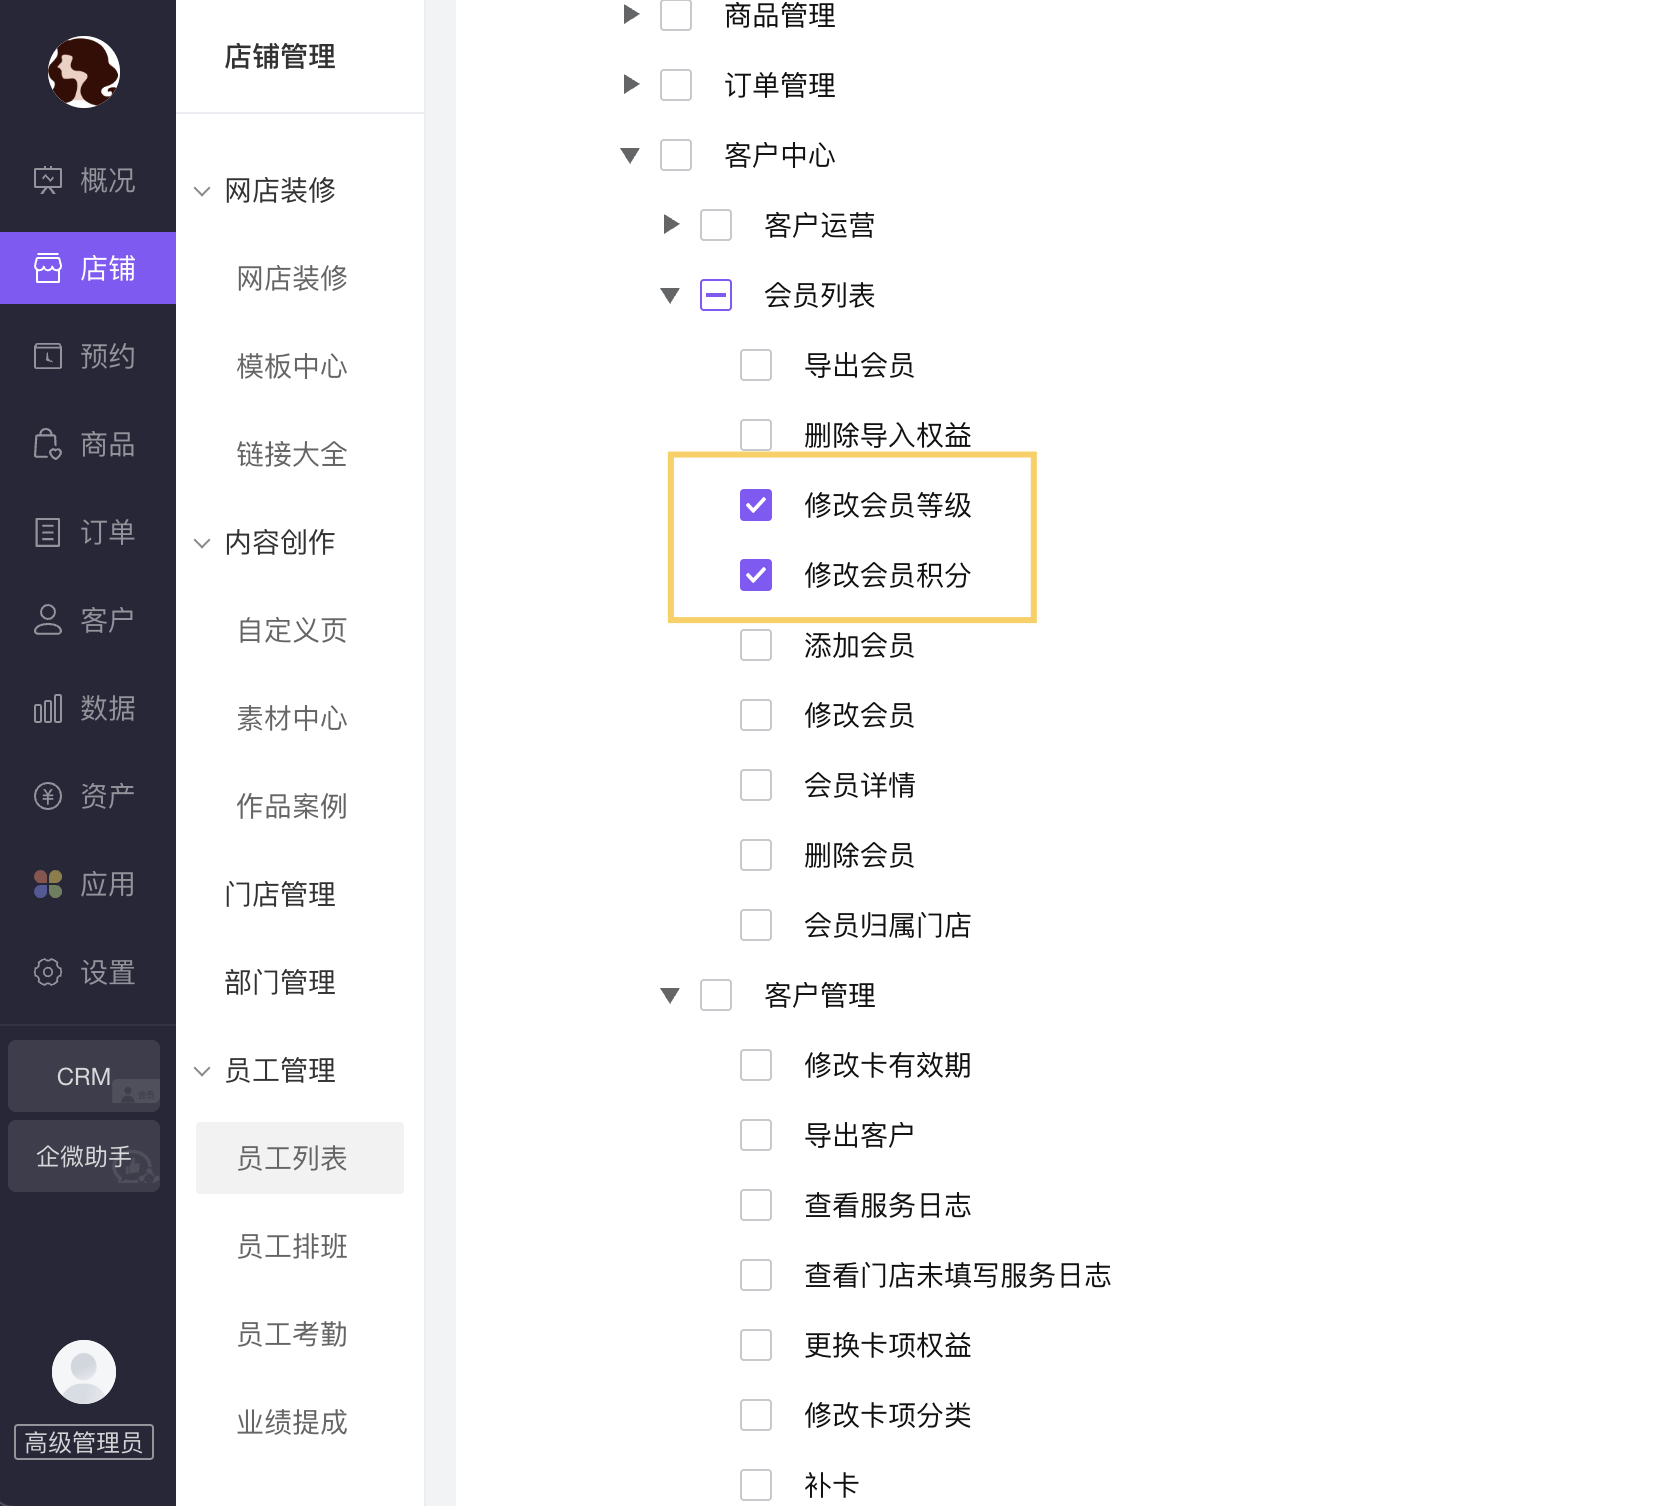Uncheck the 修改会员积分 checkbox
Viewport: 1674px width, 1506px height.
pos(756,575)
